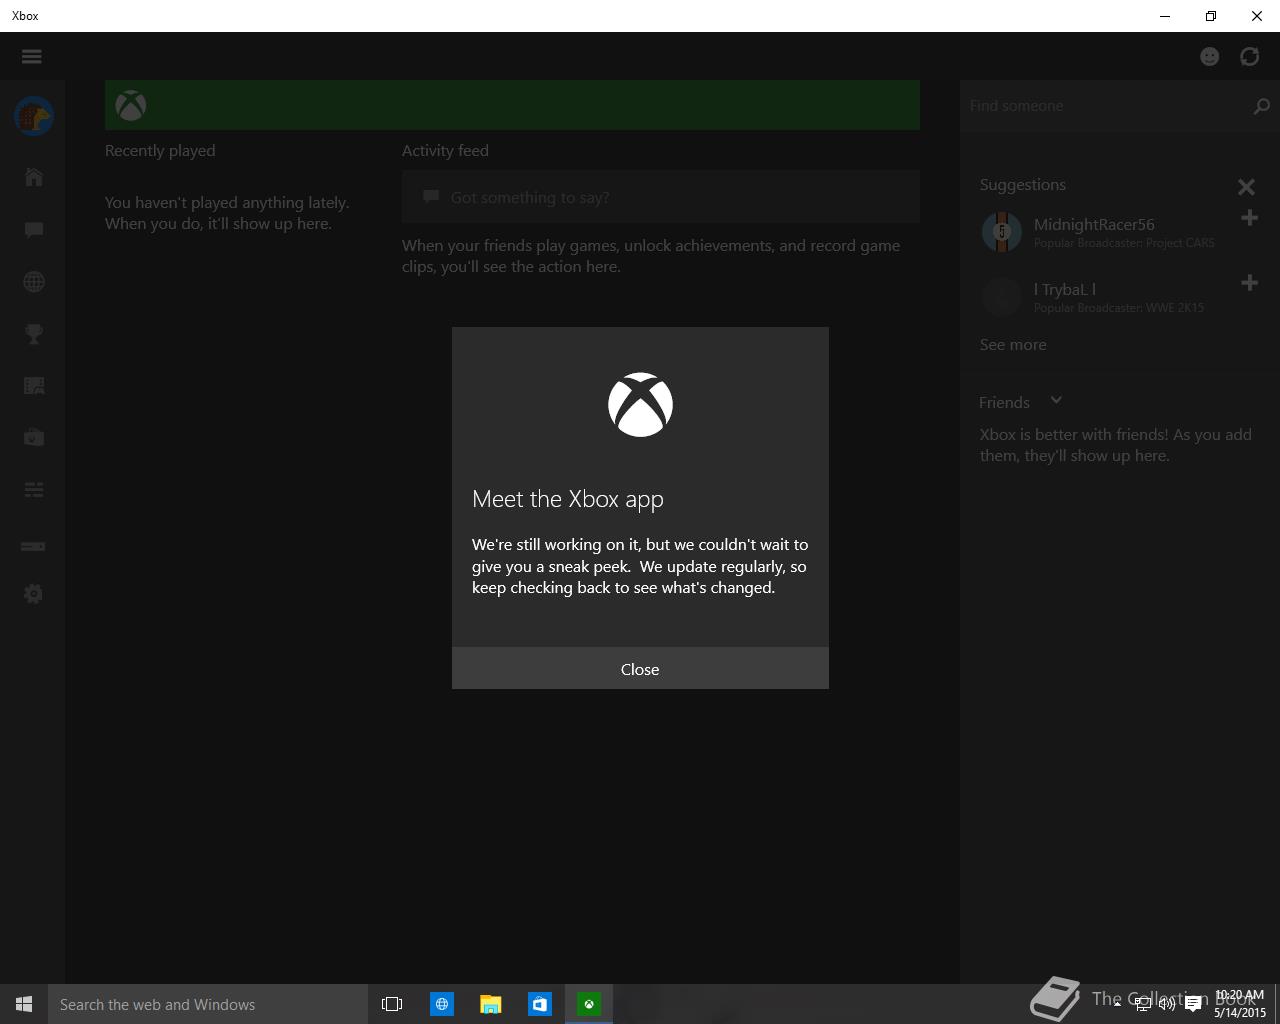Click the Xbox logo in dialog
Image resolution: width=1280 pixels, height=1024 pixels.
pyautogui.click(x=640, y=405)
